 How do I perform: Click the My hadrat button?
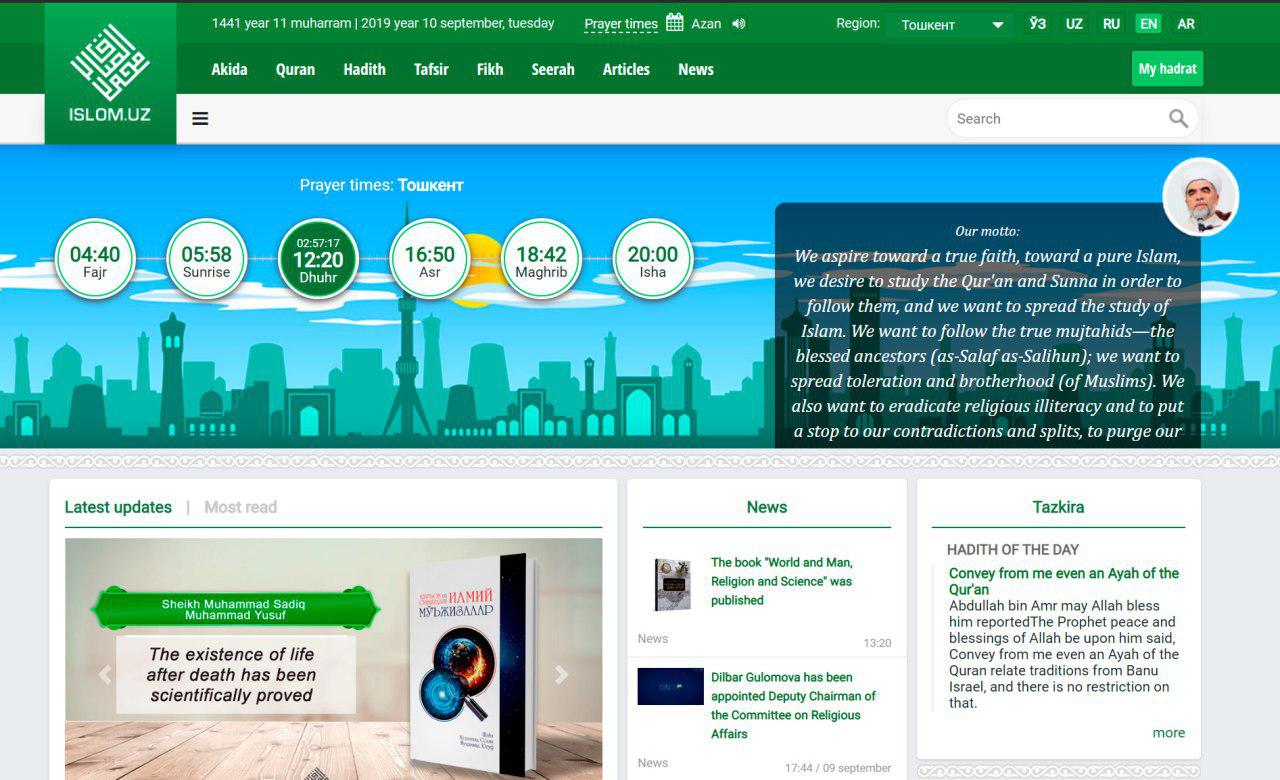coord(1167,69)
